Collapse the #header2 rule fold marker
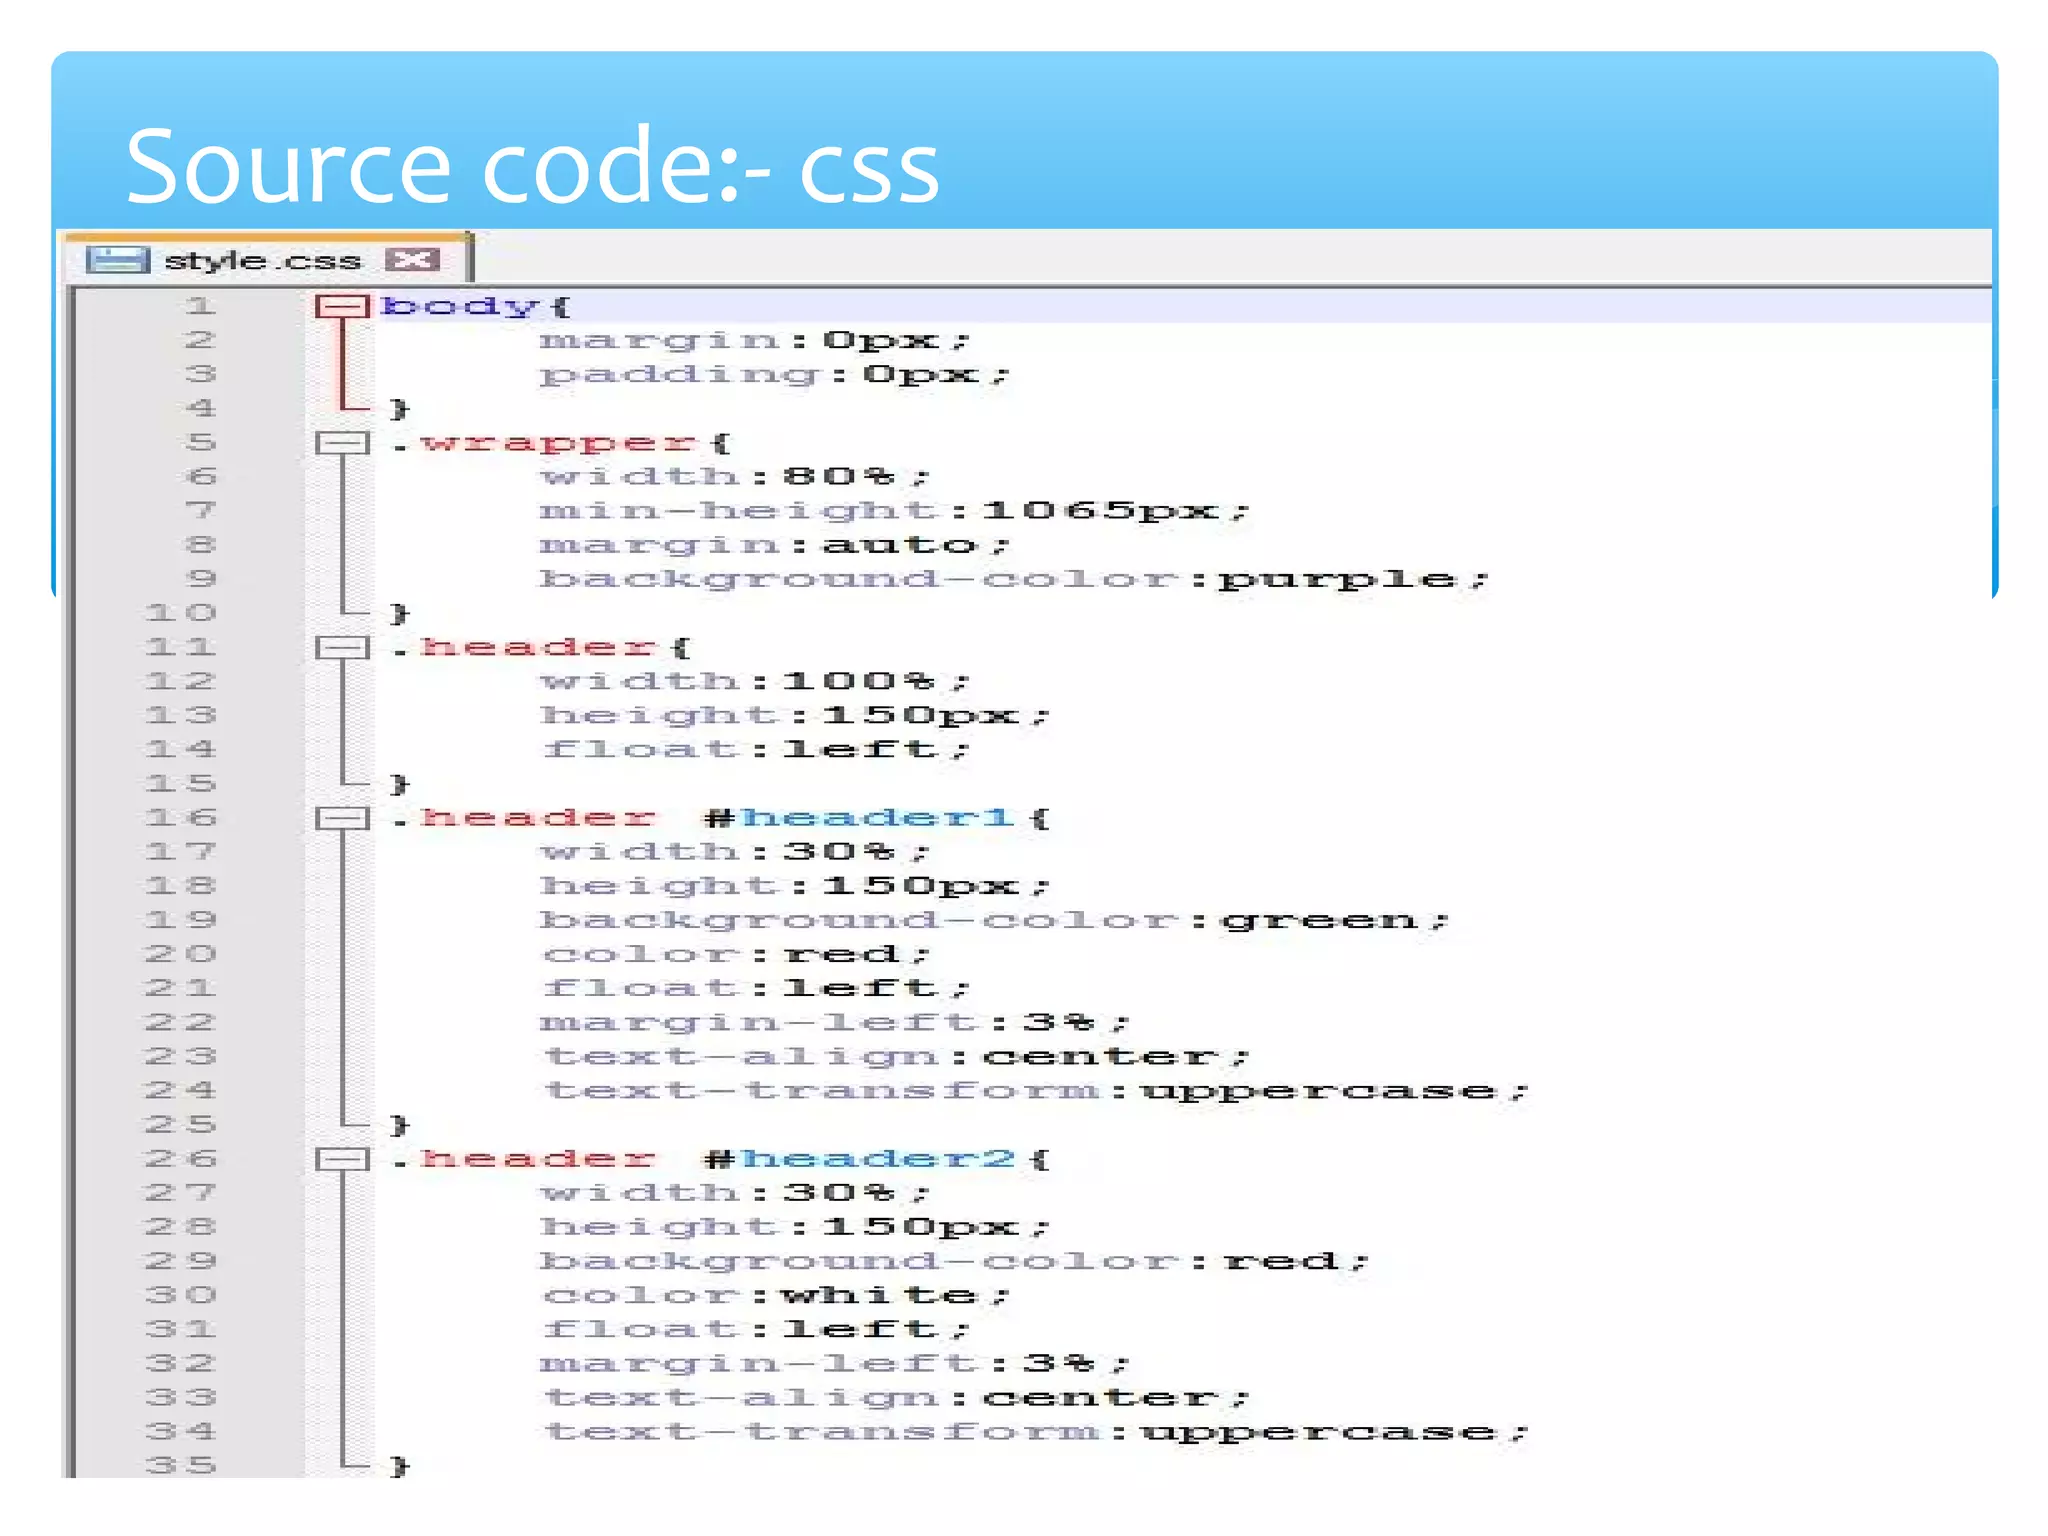2048x1536 pixels. [x=341, y=1160]
